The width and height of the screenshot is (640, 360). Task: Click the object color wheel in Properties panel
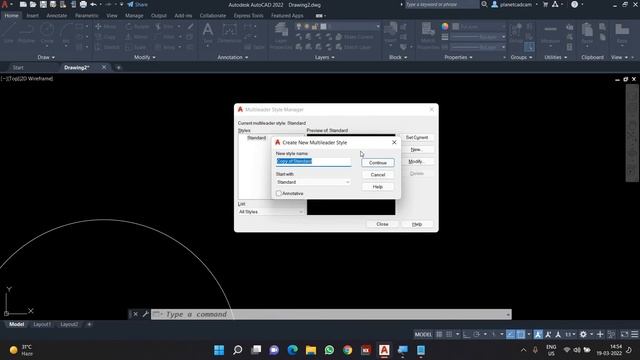445,27
